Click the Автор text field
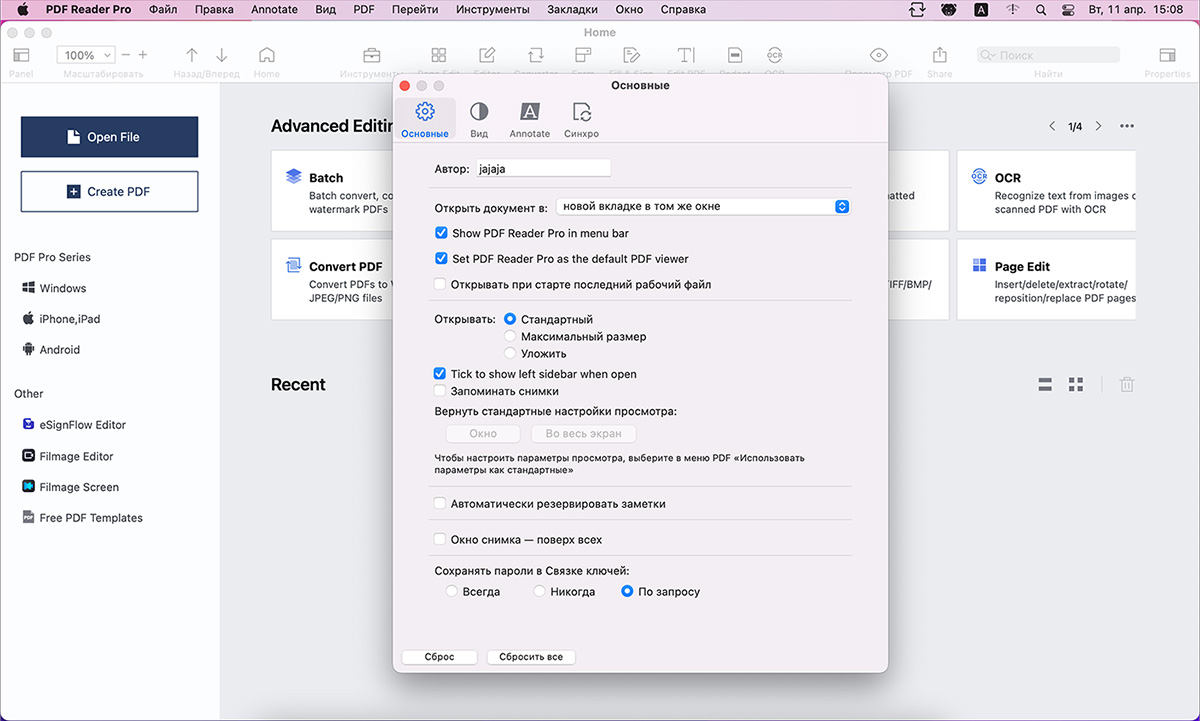Image resolution: width=1200 pixels, height=721 pixels. [x=542, y=169]
